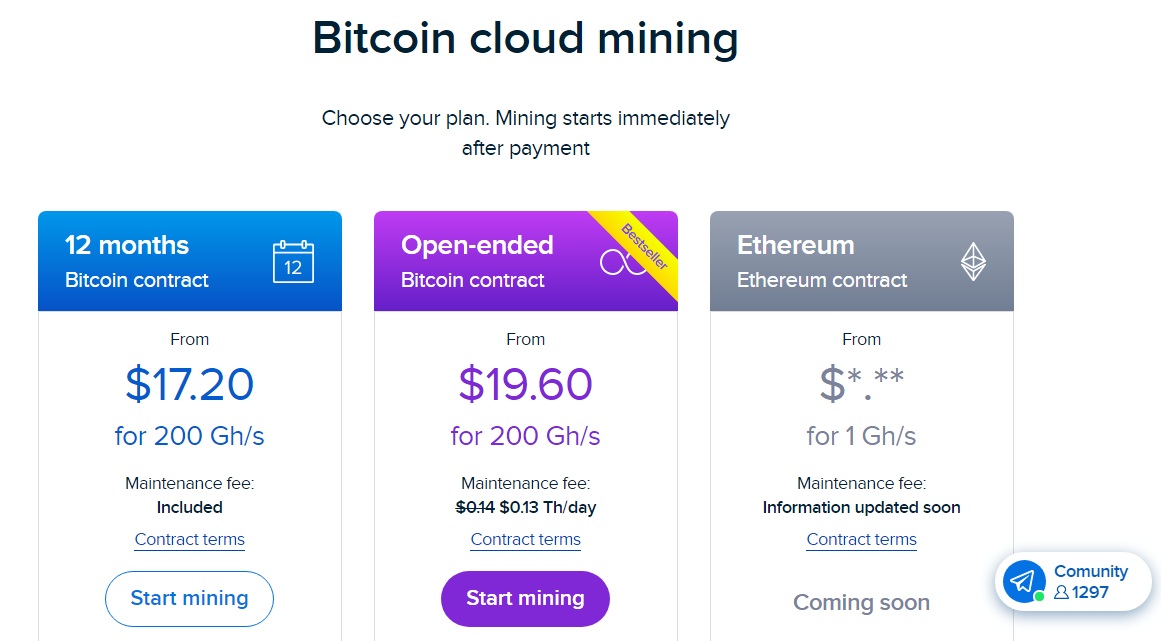Click the $0.13 Th/day maintenance fee text
The width and height of the screenshot is (1161, 641).
pos(547,507)
